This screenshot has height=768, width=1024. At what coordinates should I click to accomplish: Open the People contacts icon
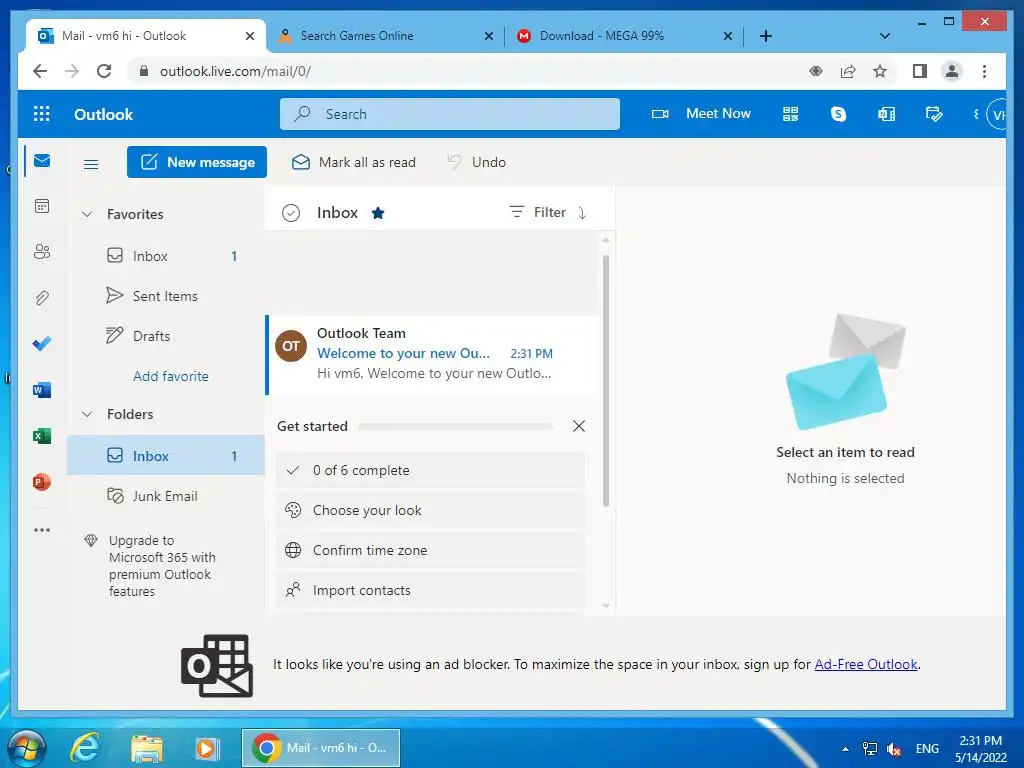(42, 252)
